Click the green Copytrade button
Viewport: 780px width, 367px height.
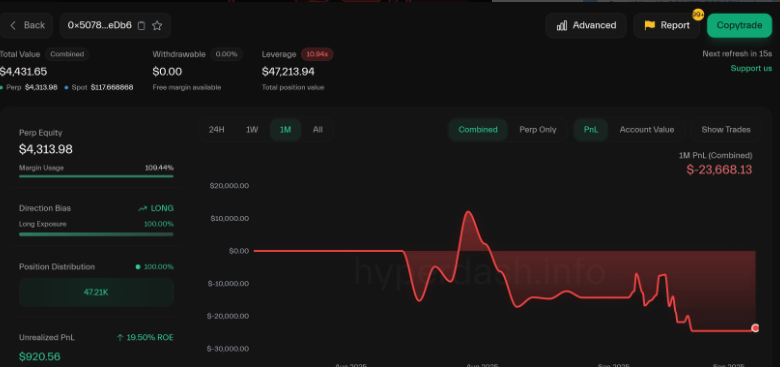[739, 25]
